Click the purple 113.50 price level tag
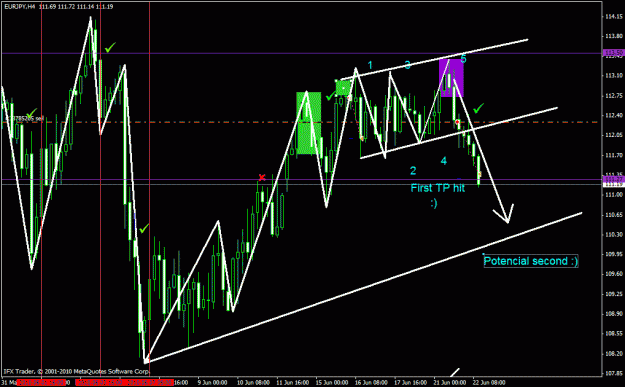Screen dimensions: 625x387 (x=613, y=53)
